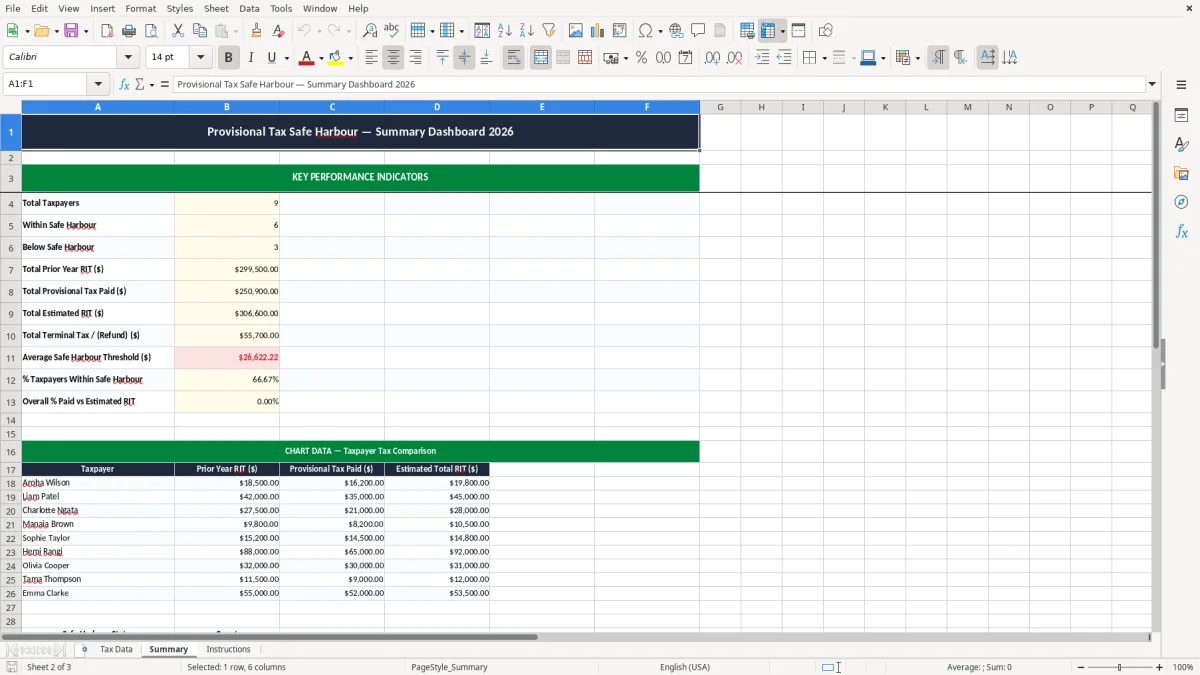Click the formula bar input field
Image resolution: width=1200 pixels, height=675 pixels.
[x=658, y=84]
